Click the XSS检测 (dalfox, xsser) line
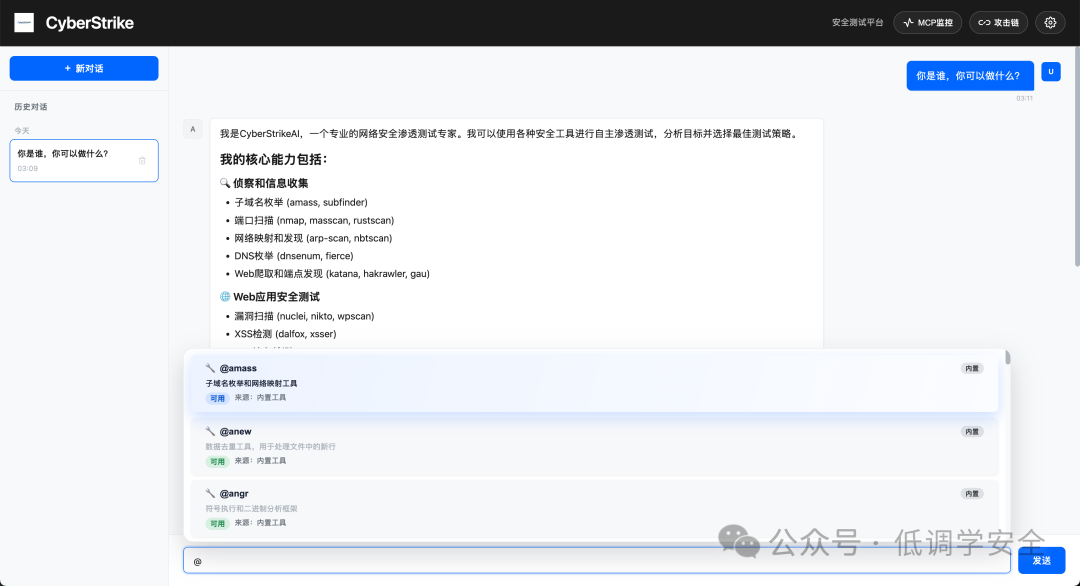The height and width of the screenshot is (586, 1080). pos(285,334)
